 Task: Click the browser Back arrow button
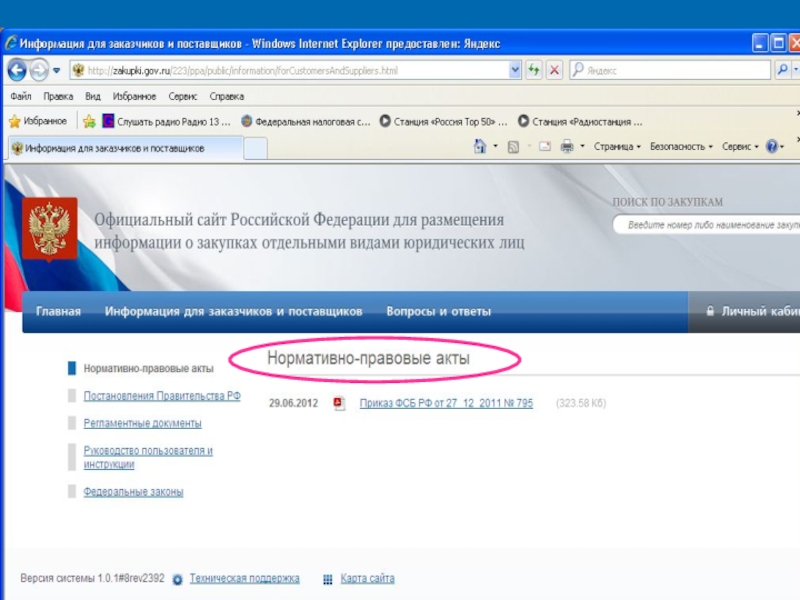pos(17,70)
